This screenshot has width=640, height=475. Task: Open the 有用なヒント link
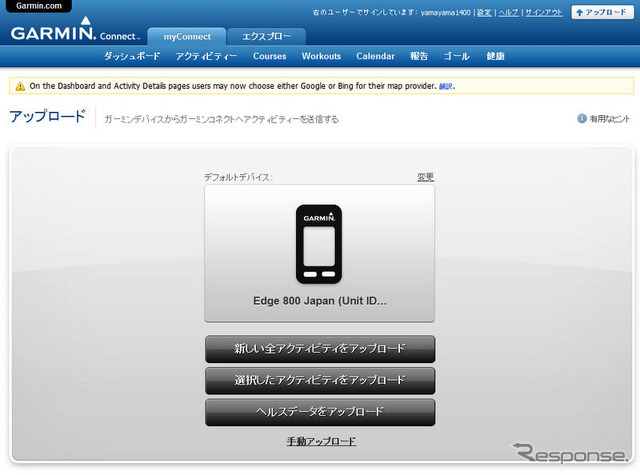click(610, 119)
